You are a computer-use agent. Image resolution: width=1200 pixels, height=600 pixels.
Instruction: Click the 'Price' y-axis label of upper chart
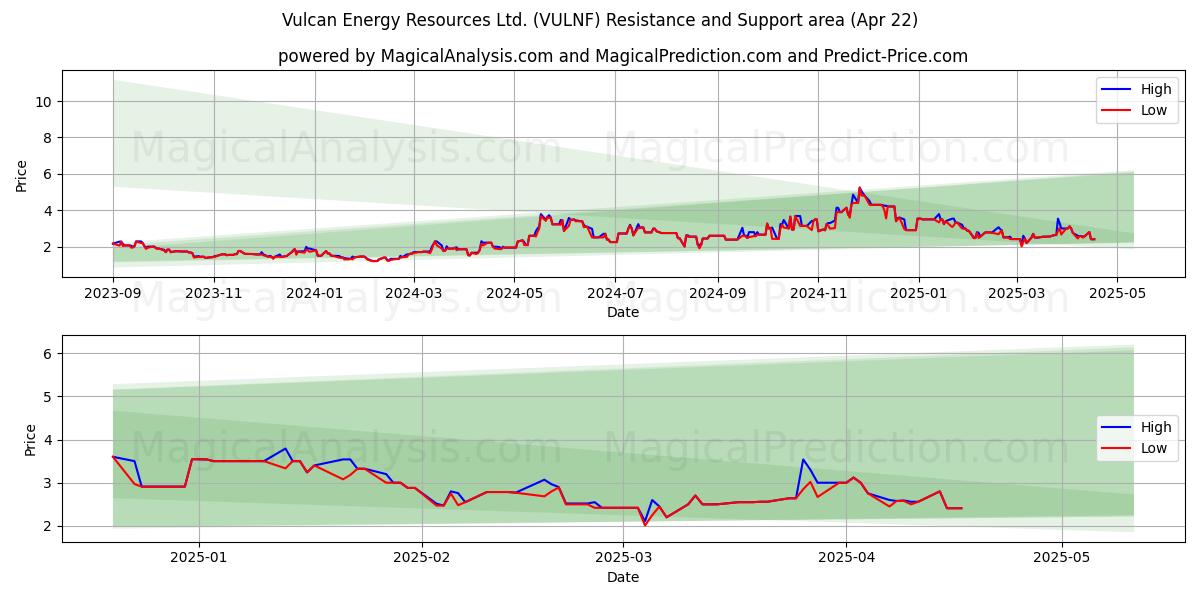click(x=22, y=174)
